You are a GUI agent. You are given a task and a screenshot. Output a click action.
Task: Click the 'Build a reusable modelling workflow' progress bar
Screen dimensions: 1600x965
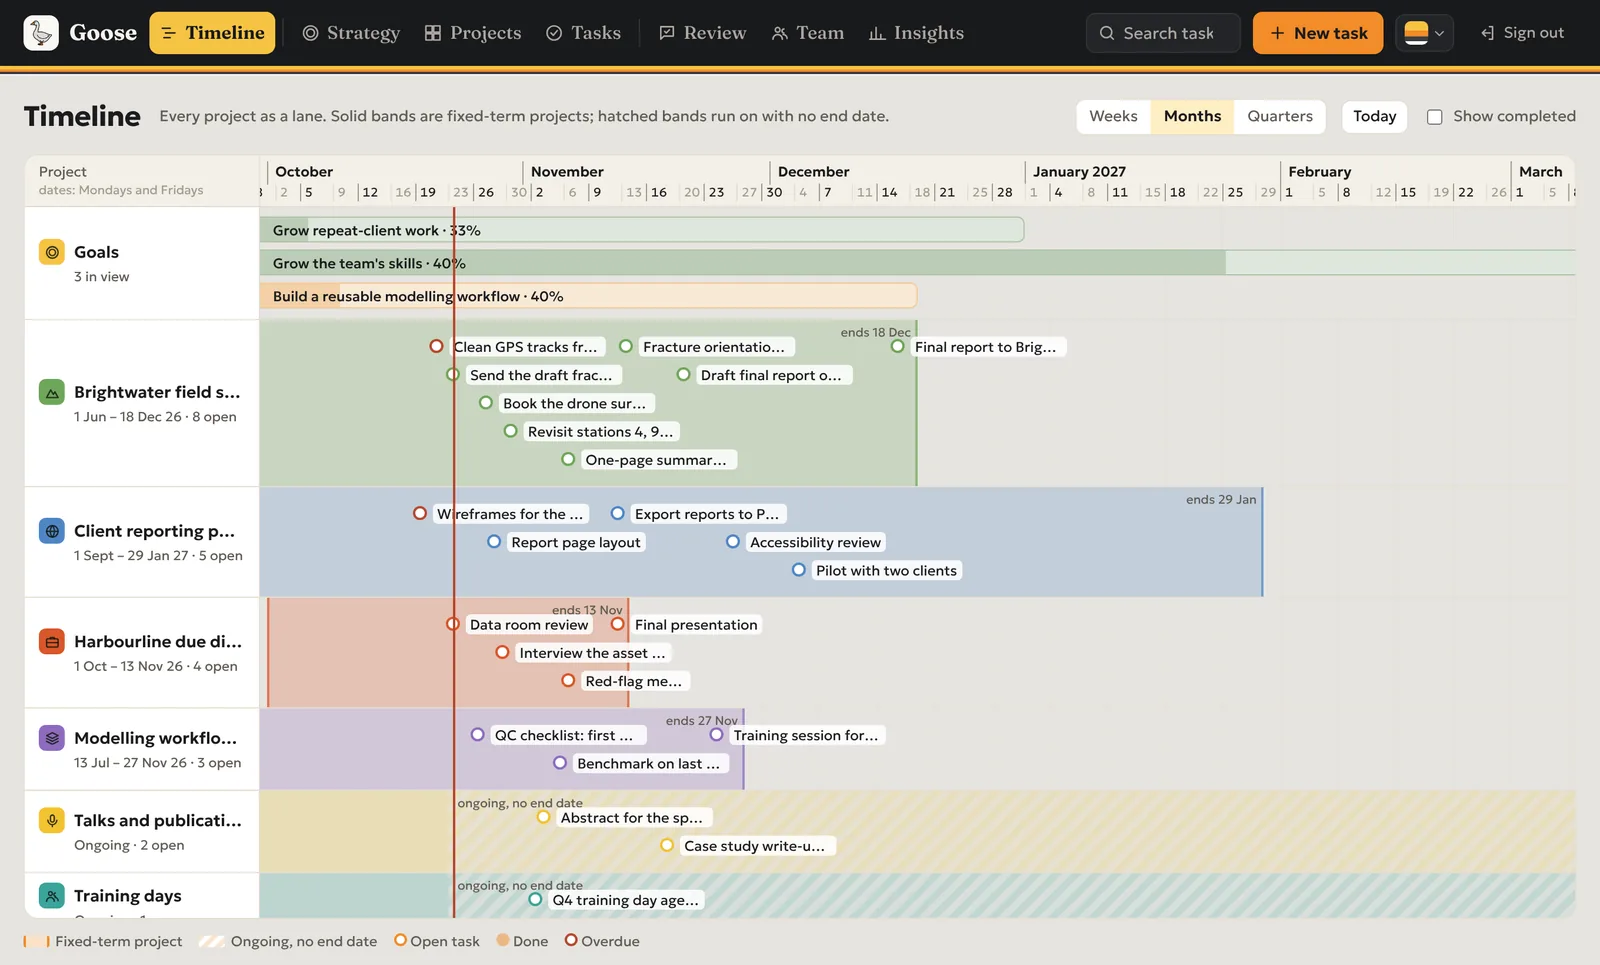(588, 296)
